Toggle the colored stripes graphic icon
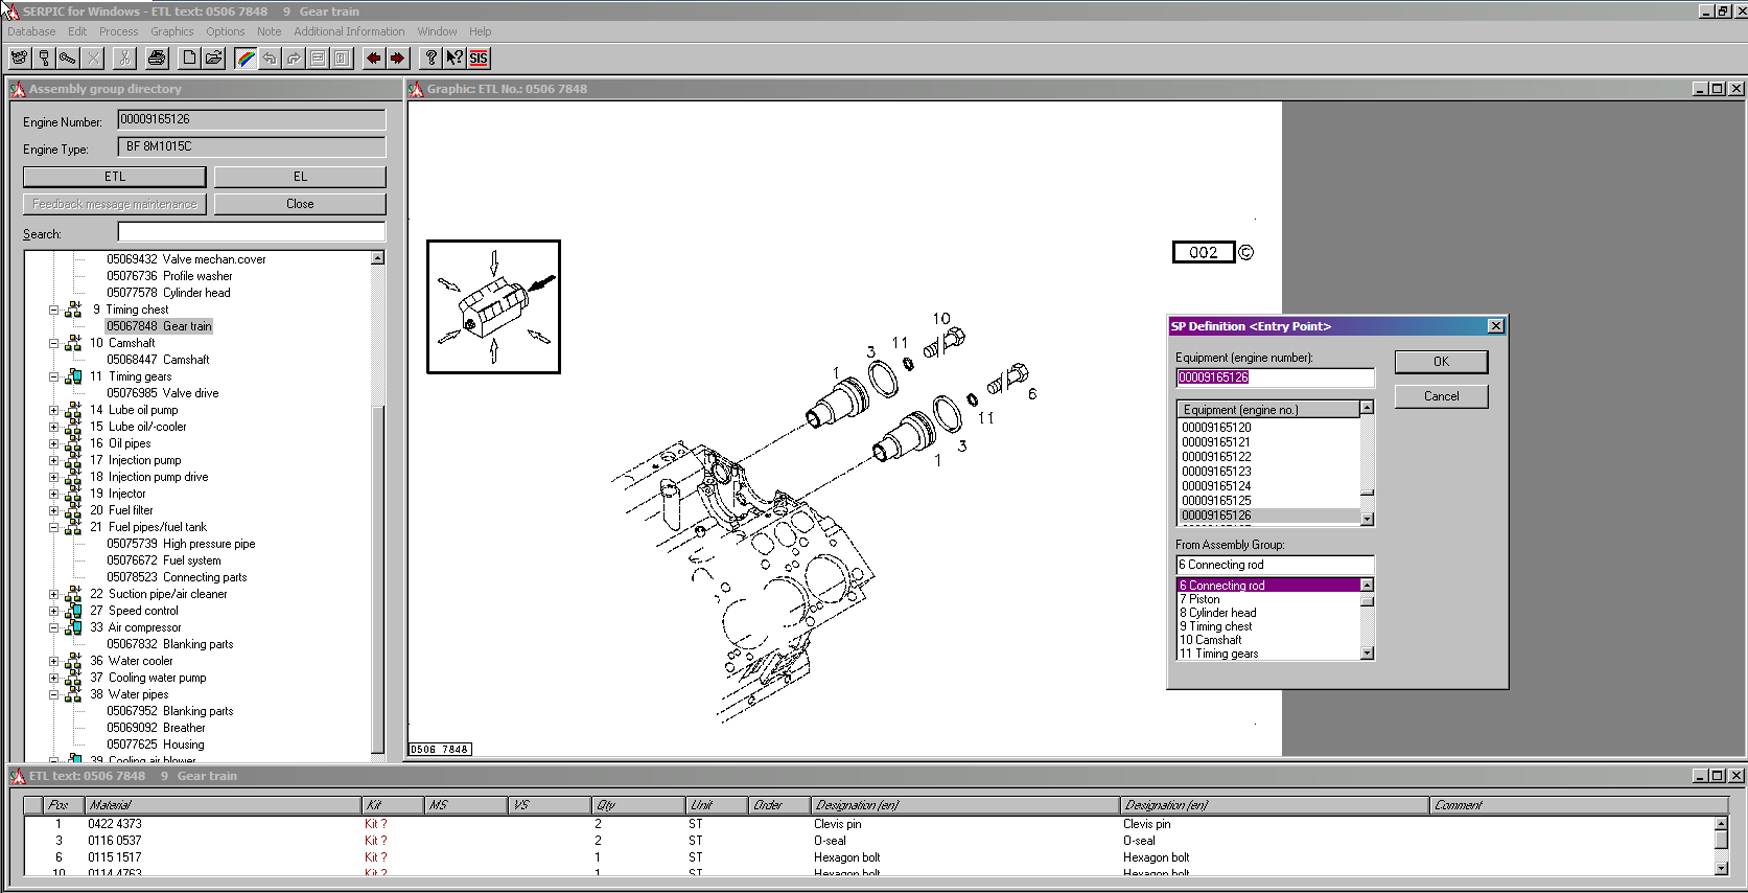The height and width of the screenshot is (893, 1748). click(245, 58)
